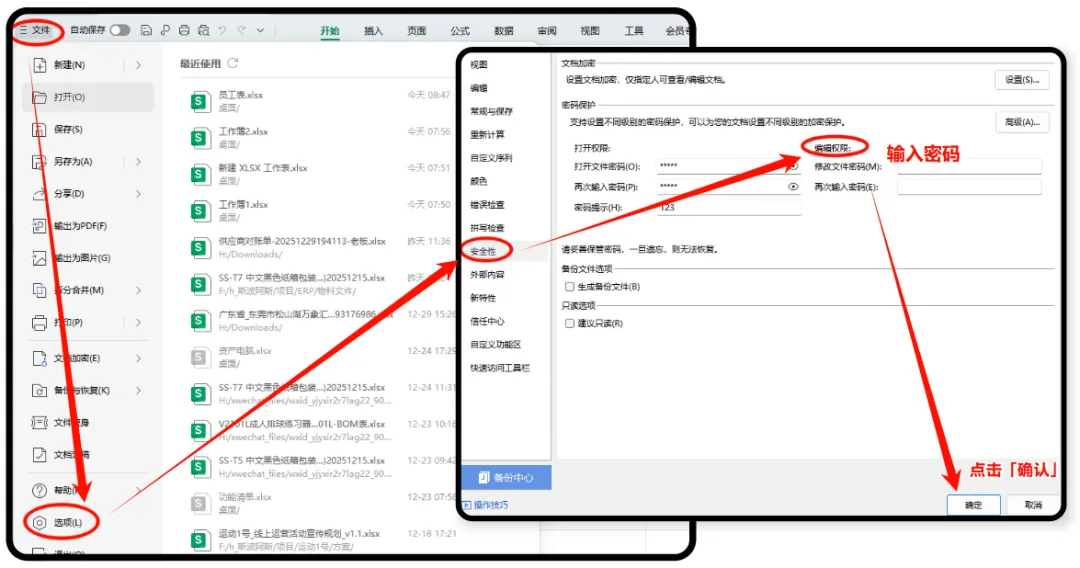Click the 新建(N) document icon
This screenshot has height=568, width=1080.
pos(39,65)
